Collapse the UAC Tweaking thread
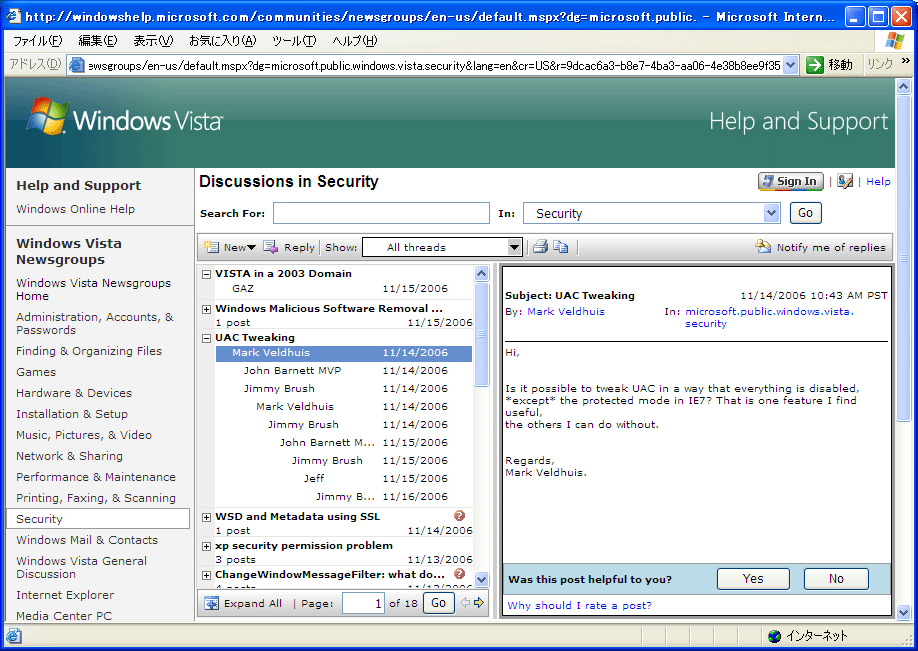918x651 pixels. (206, 338)
